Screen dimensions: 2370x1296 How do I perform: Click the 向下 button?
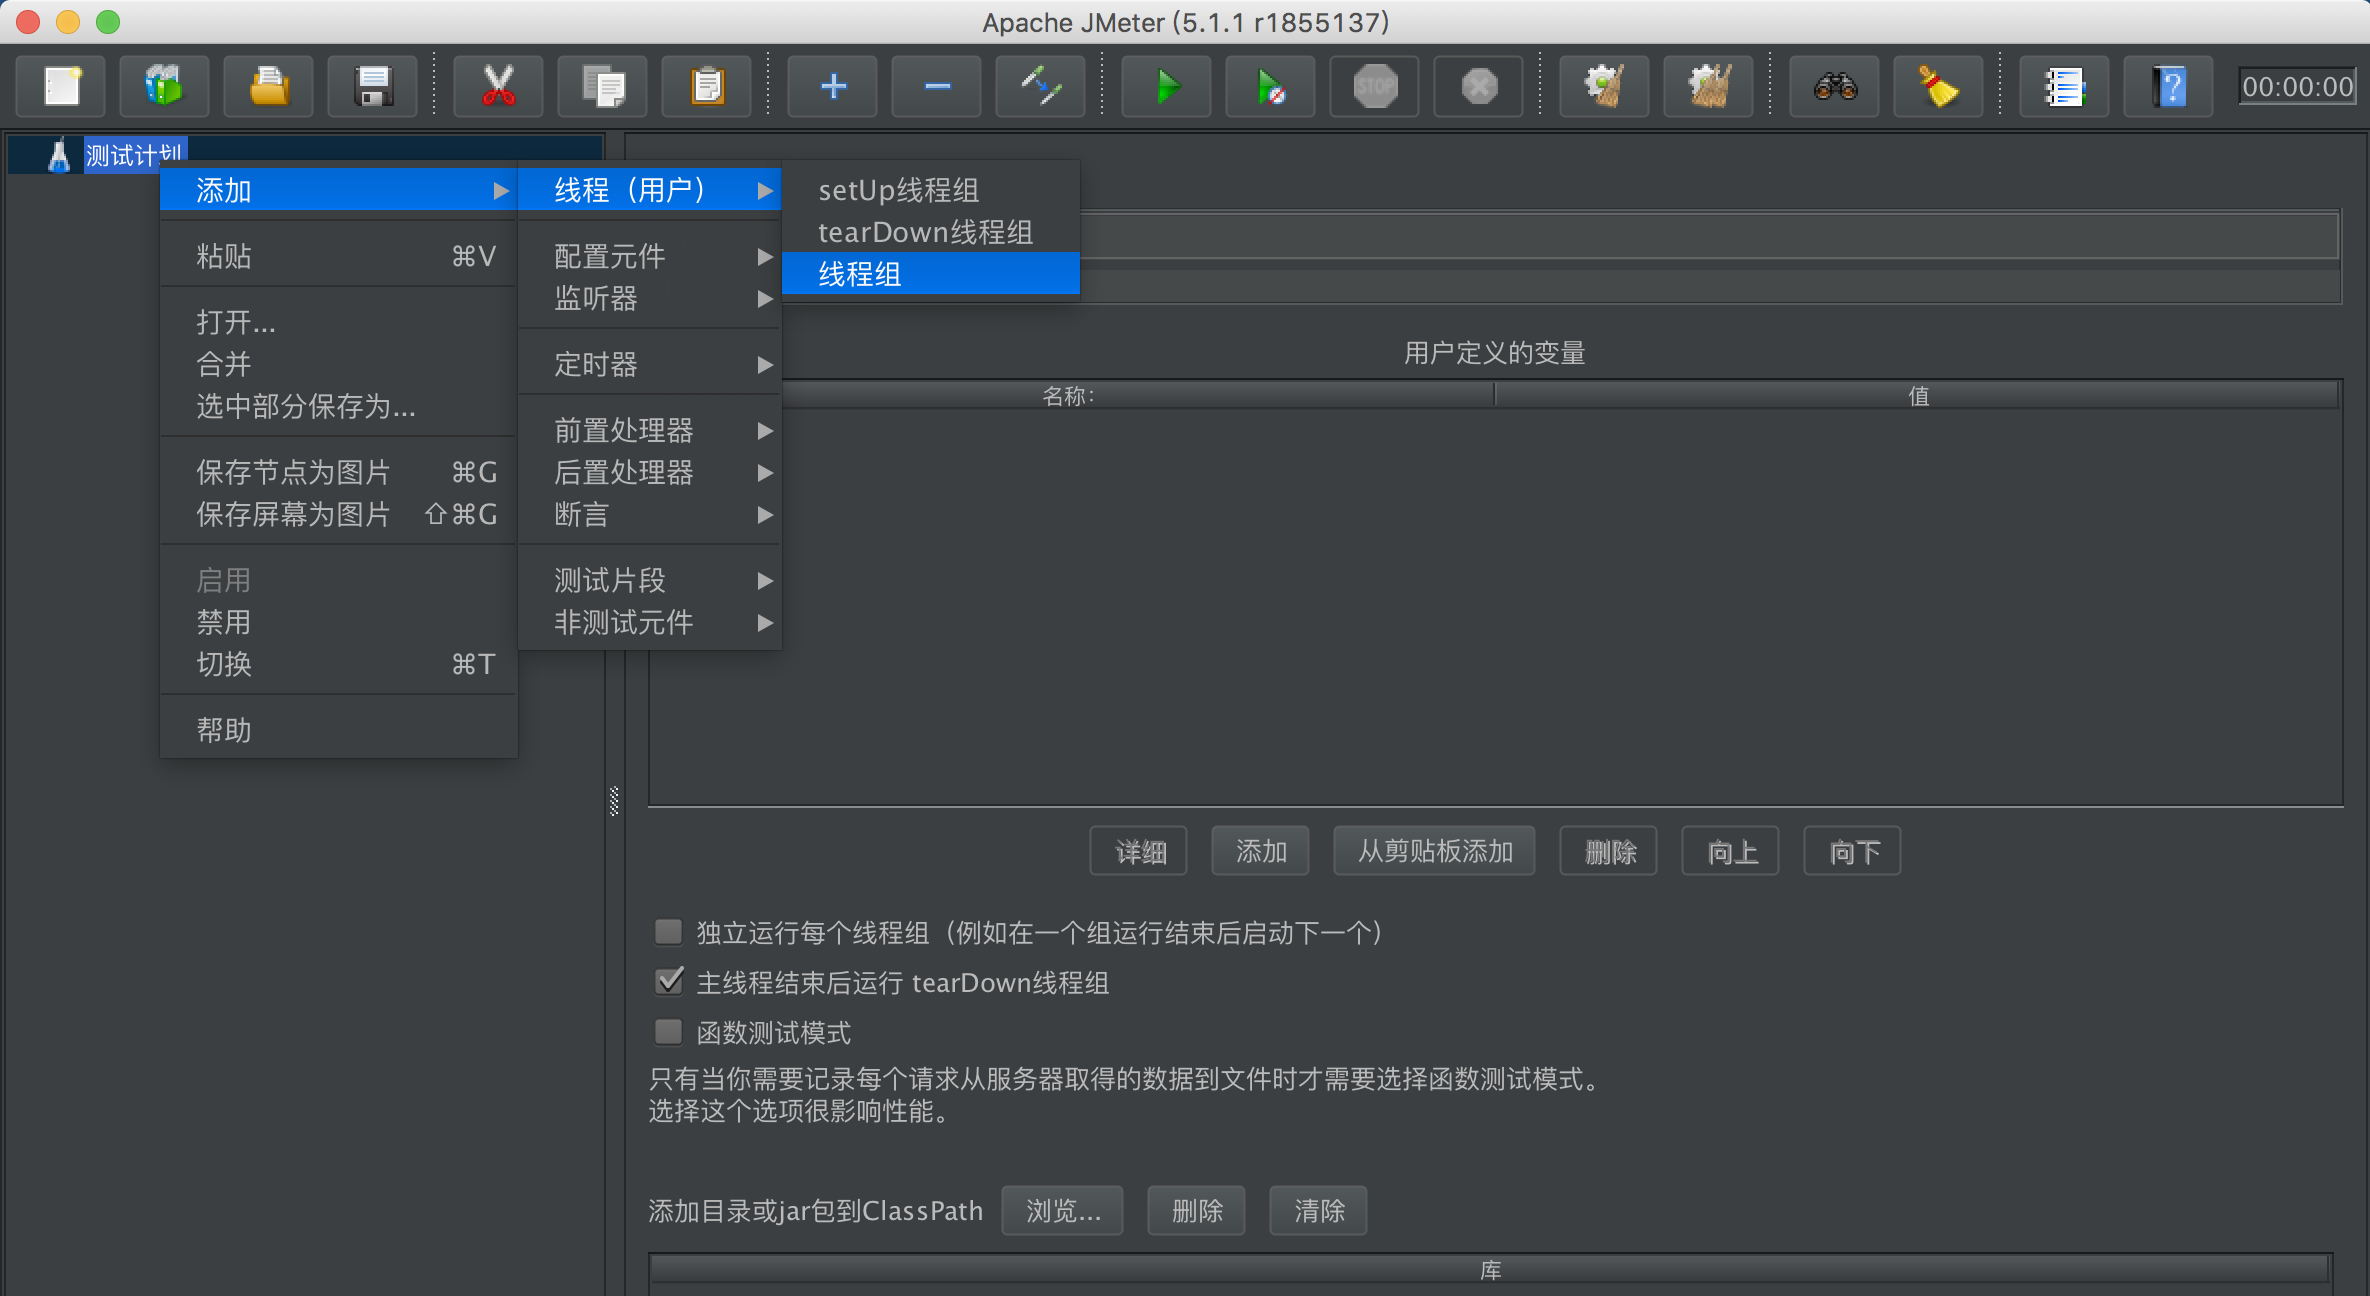(x=1853, y=851)
